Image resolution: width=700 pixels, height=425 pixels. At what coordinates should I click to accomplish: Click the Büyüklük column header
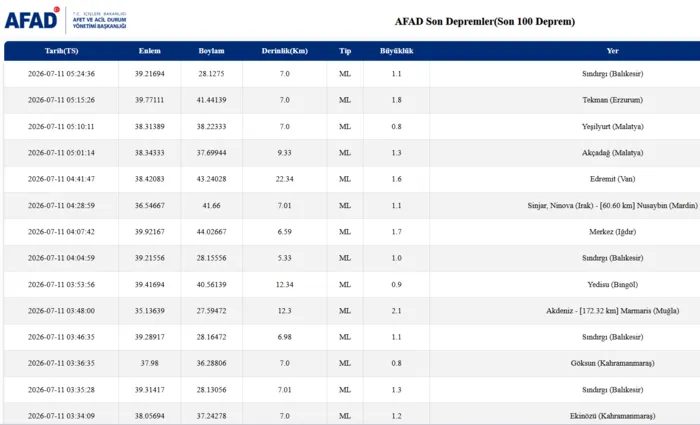tap(396, 51)
